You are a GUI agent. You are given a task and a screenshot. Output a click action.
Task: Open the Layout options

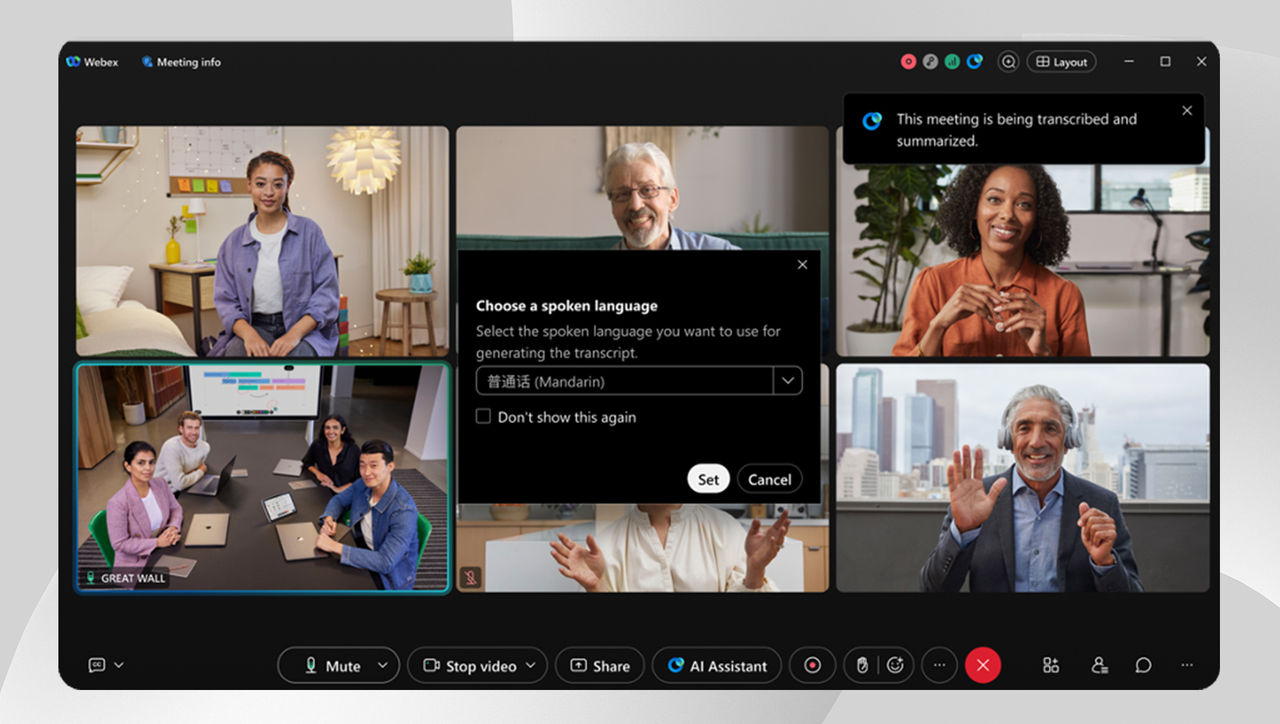tap(1061, 62)
